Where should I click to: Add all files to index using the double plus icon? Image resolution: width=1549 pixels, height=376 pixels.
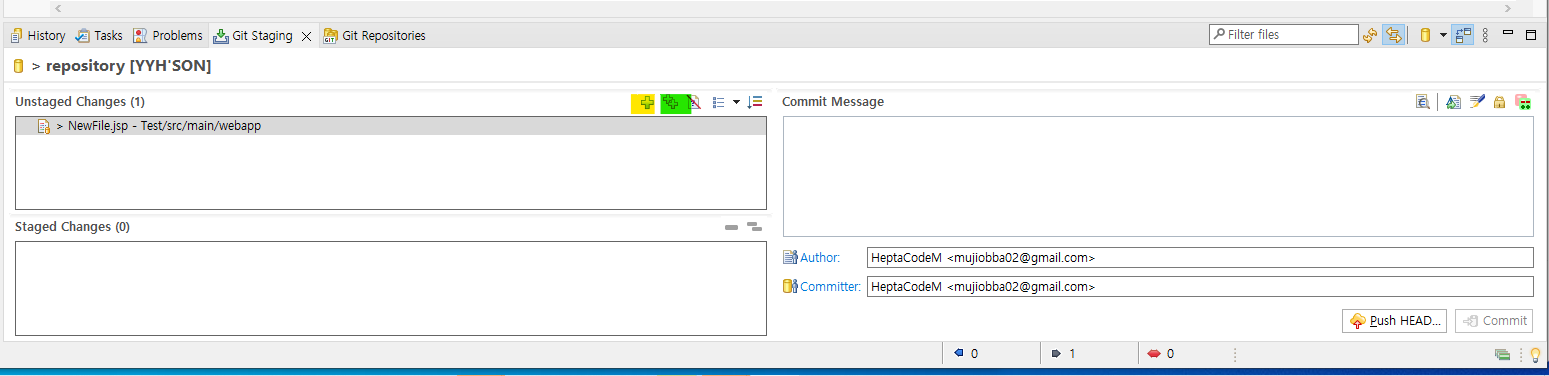click(x=672, y=102)
